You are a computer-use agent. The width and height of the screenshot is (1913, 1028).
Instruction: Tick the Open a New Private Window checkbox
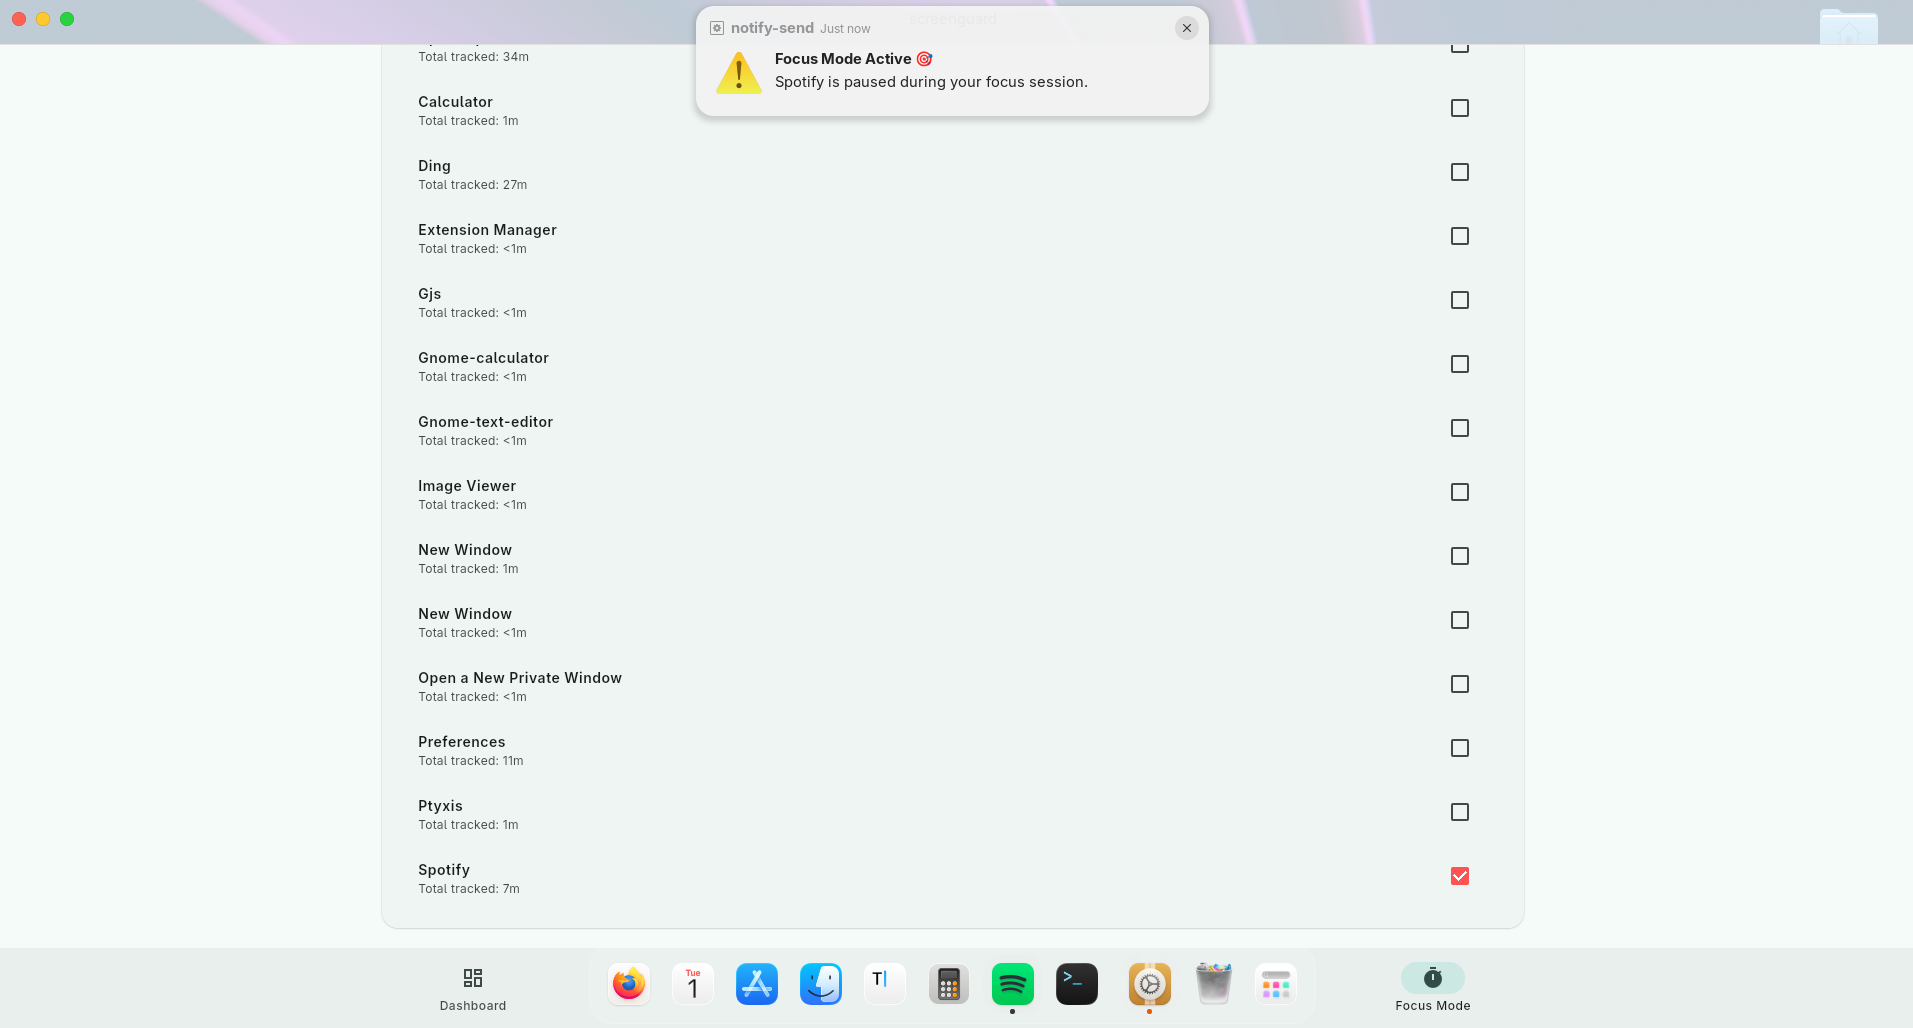(1460, 684)
